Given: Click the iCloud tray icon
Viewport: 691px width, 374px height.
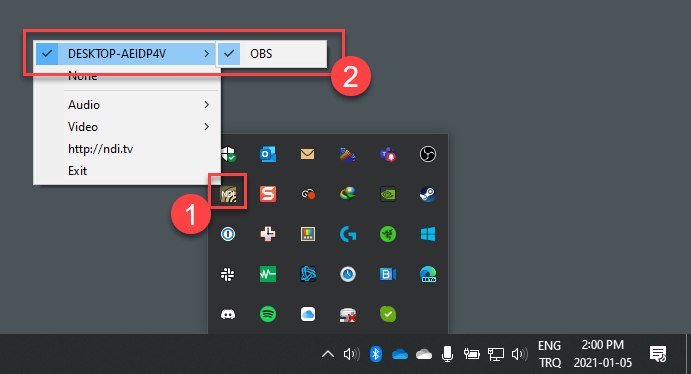Looking at the screenshot, I should [x=308, y=314].
